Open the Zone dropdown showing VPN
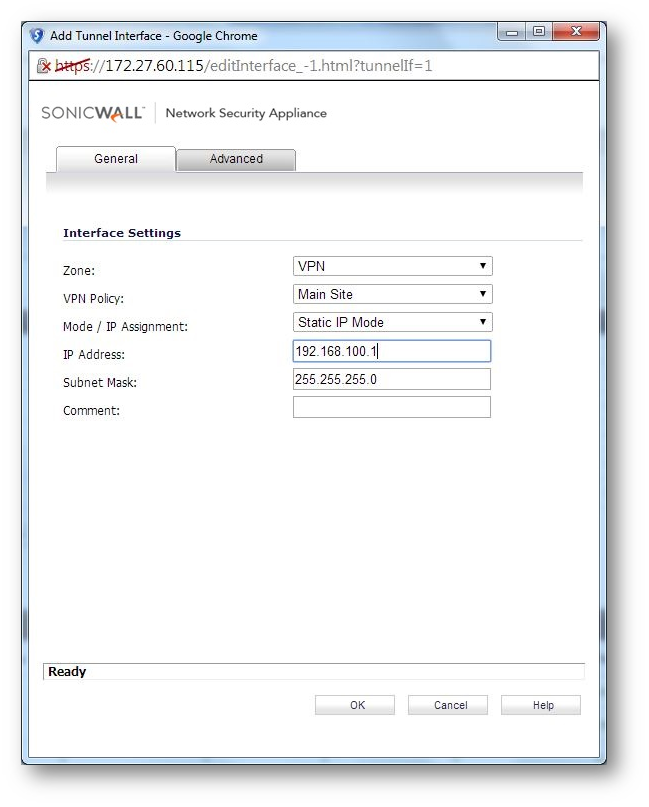This screenshot has width=649, height=807. (393, 266)
